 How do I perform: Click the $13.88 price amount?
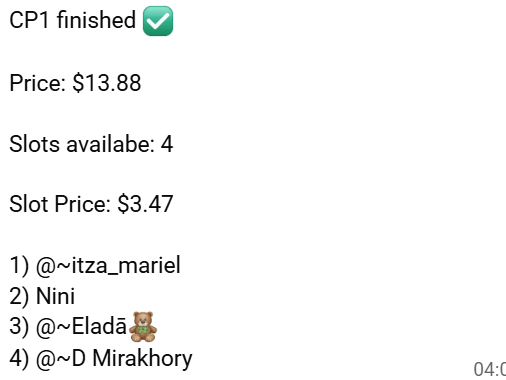(107, 83)
